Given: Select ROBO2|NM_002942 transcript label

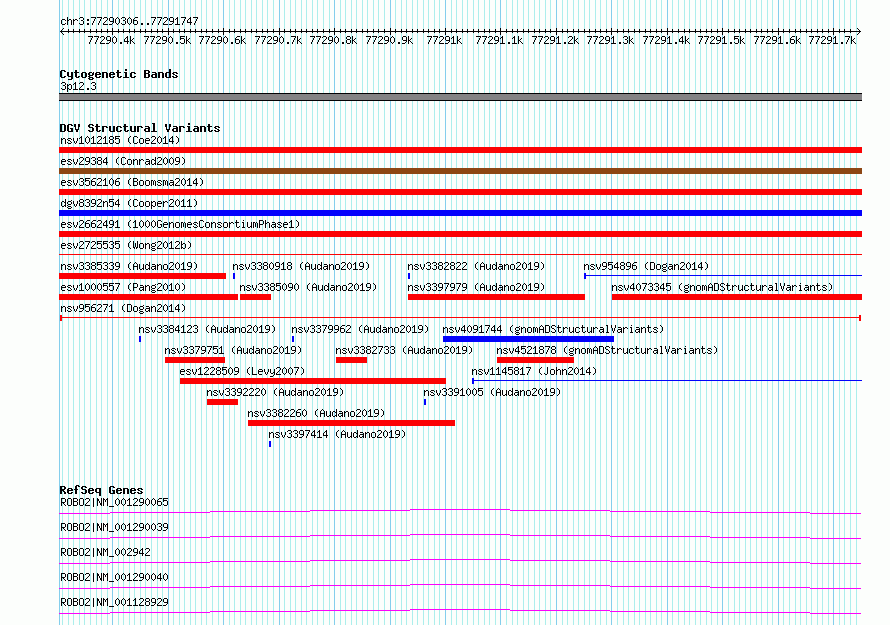Looking at the screenshot, I should [x=105, y=552].
